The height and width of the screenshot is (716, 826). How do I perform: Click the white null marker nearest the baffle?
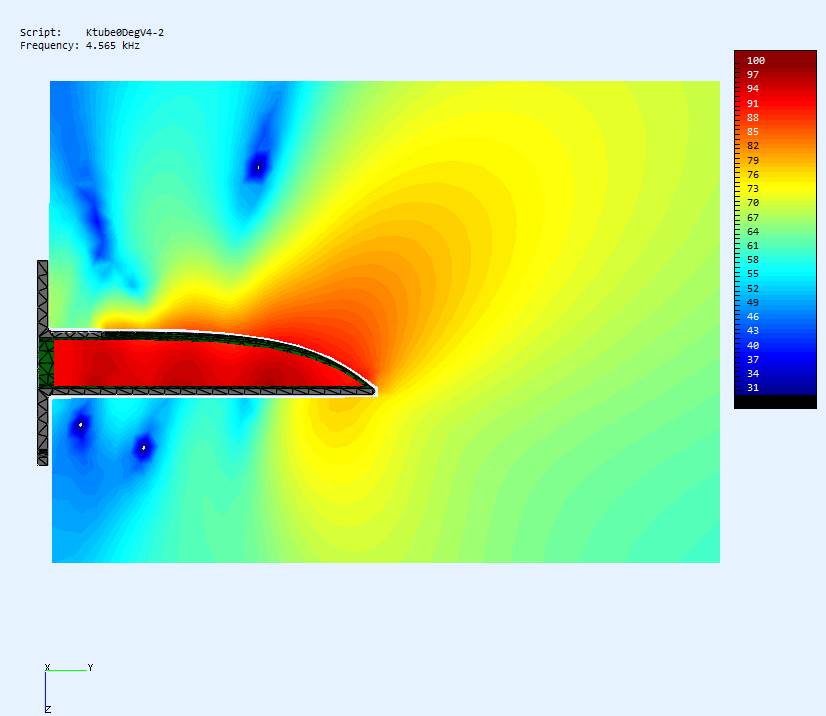(81, 425)
